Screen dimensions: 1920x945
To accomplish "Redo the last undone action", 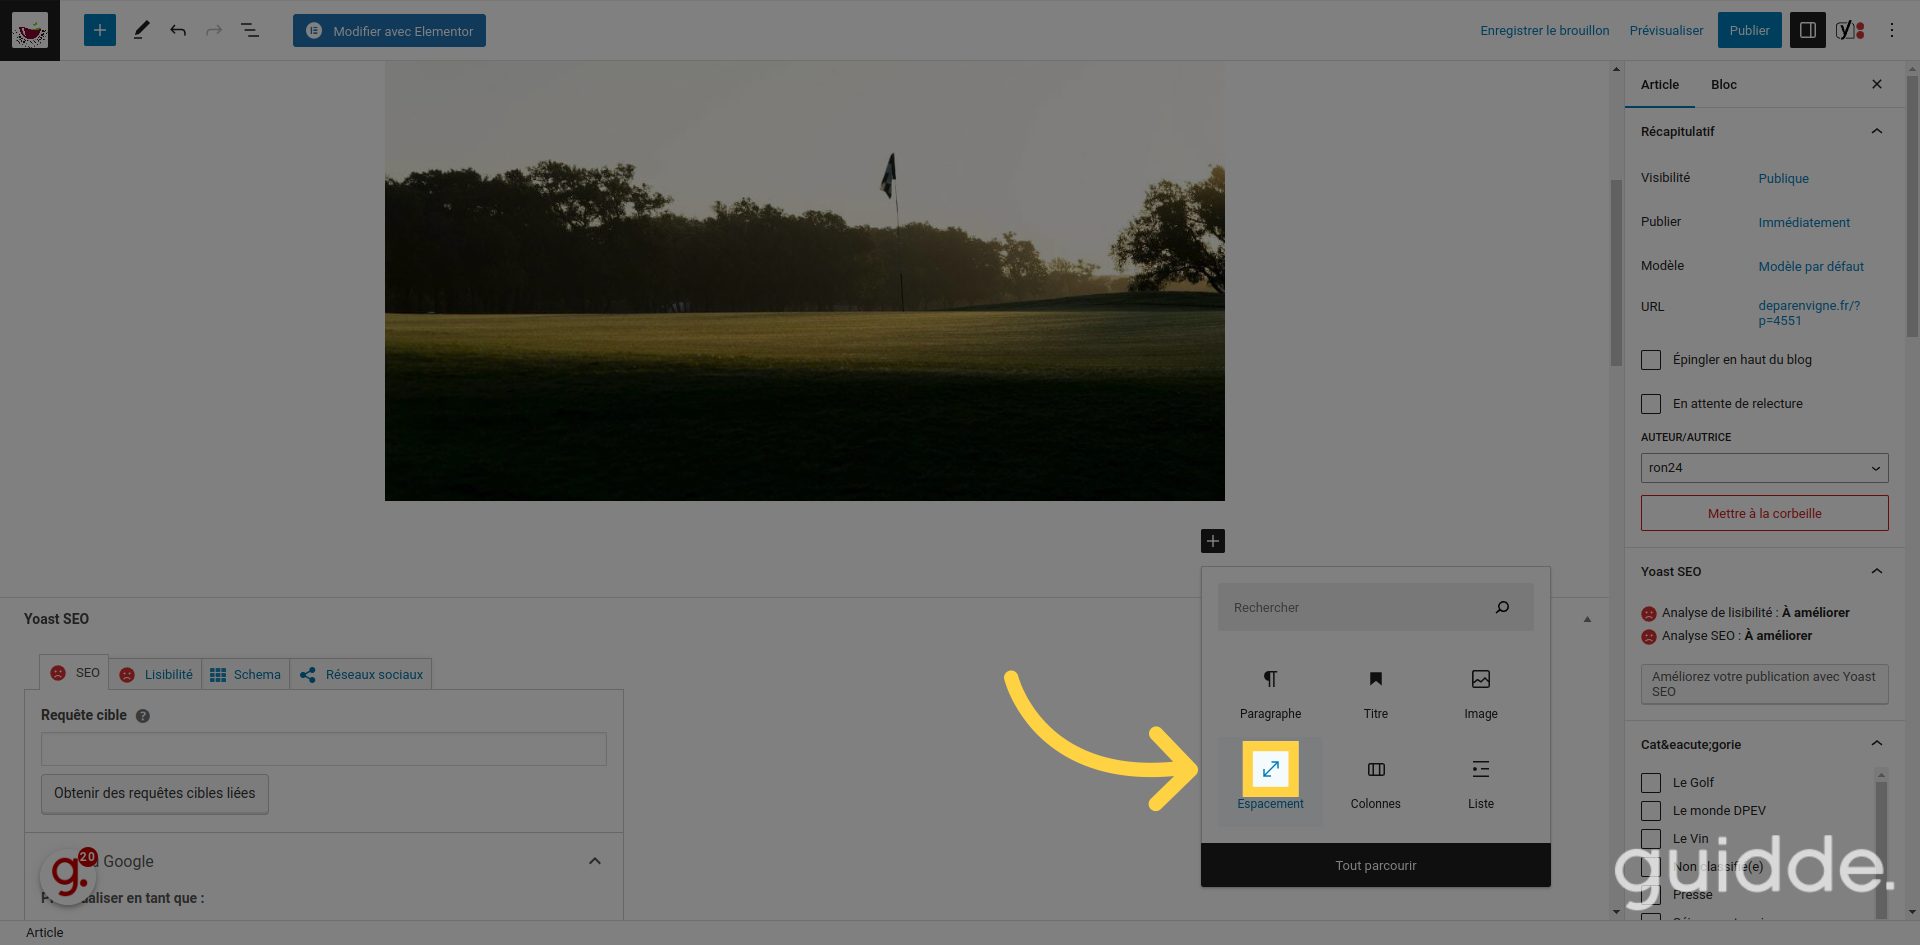I will pyautogui.click(x=214, y=30).
